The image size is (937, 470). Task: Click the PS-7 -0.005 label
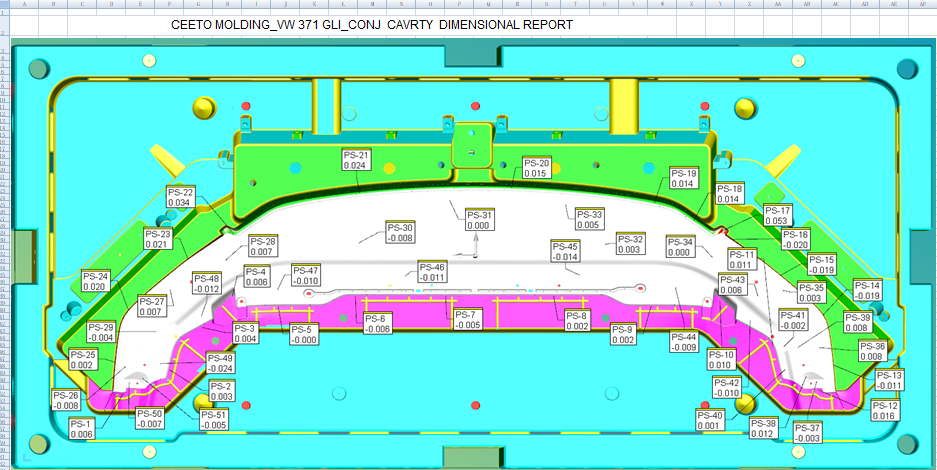(467, 320)
